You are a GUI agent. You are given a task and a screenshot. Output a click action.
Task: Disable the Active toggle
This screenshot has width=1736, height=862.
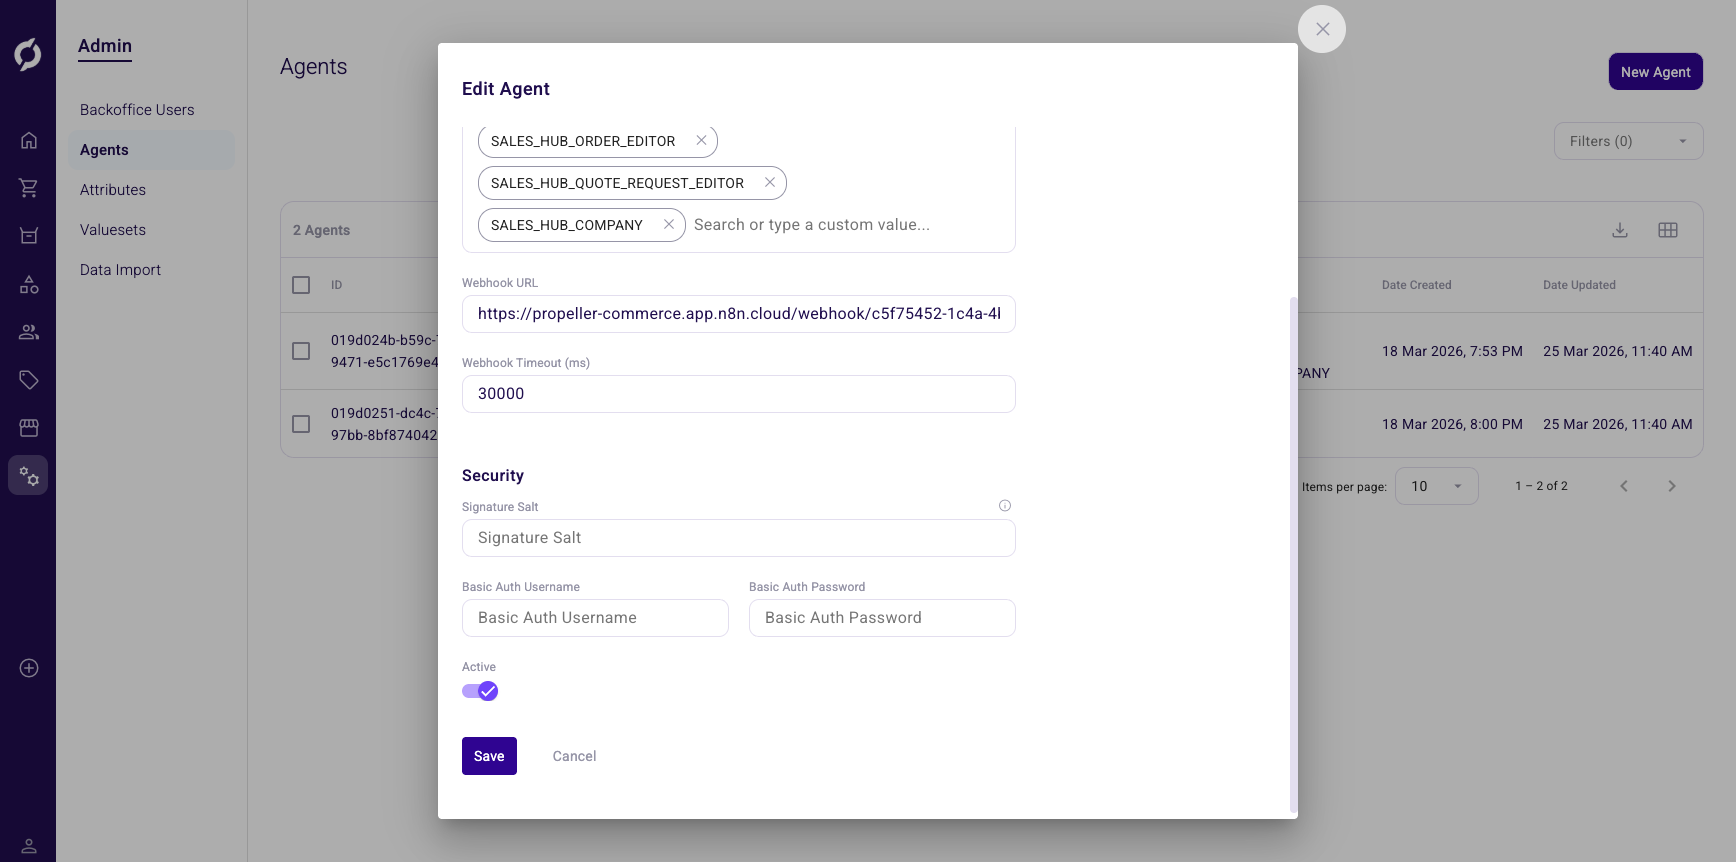coord(480,691)
